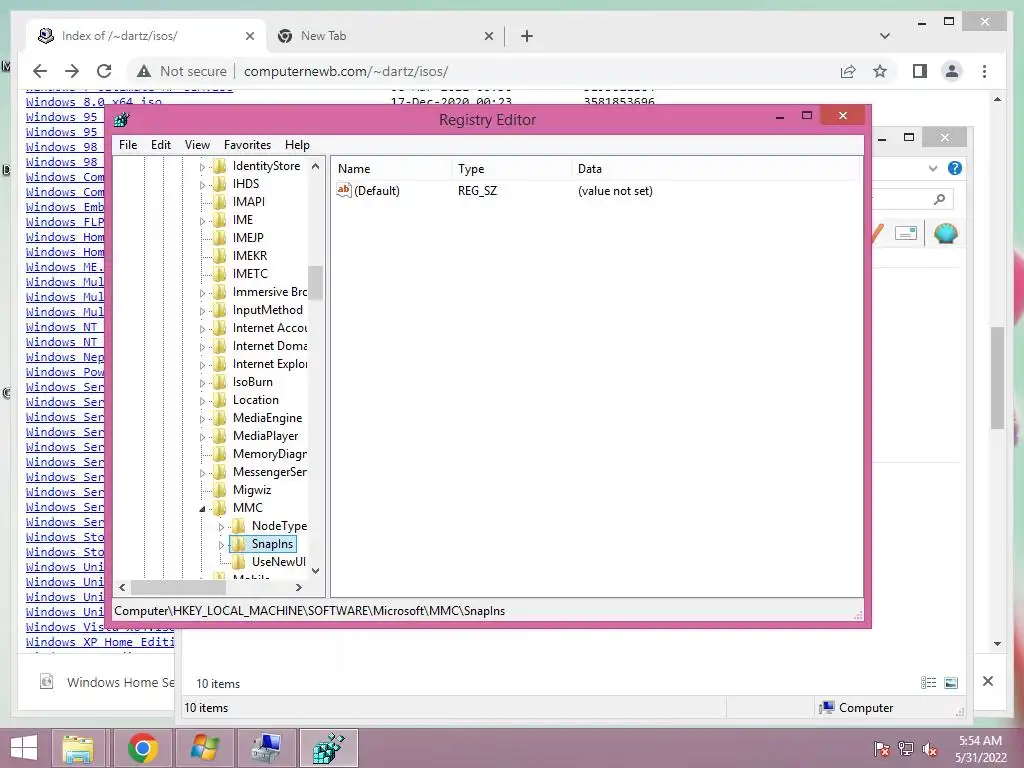
Task: Click the Not secure warning icon
Action: point(144,71)
